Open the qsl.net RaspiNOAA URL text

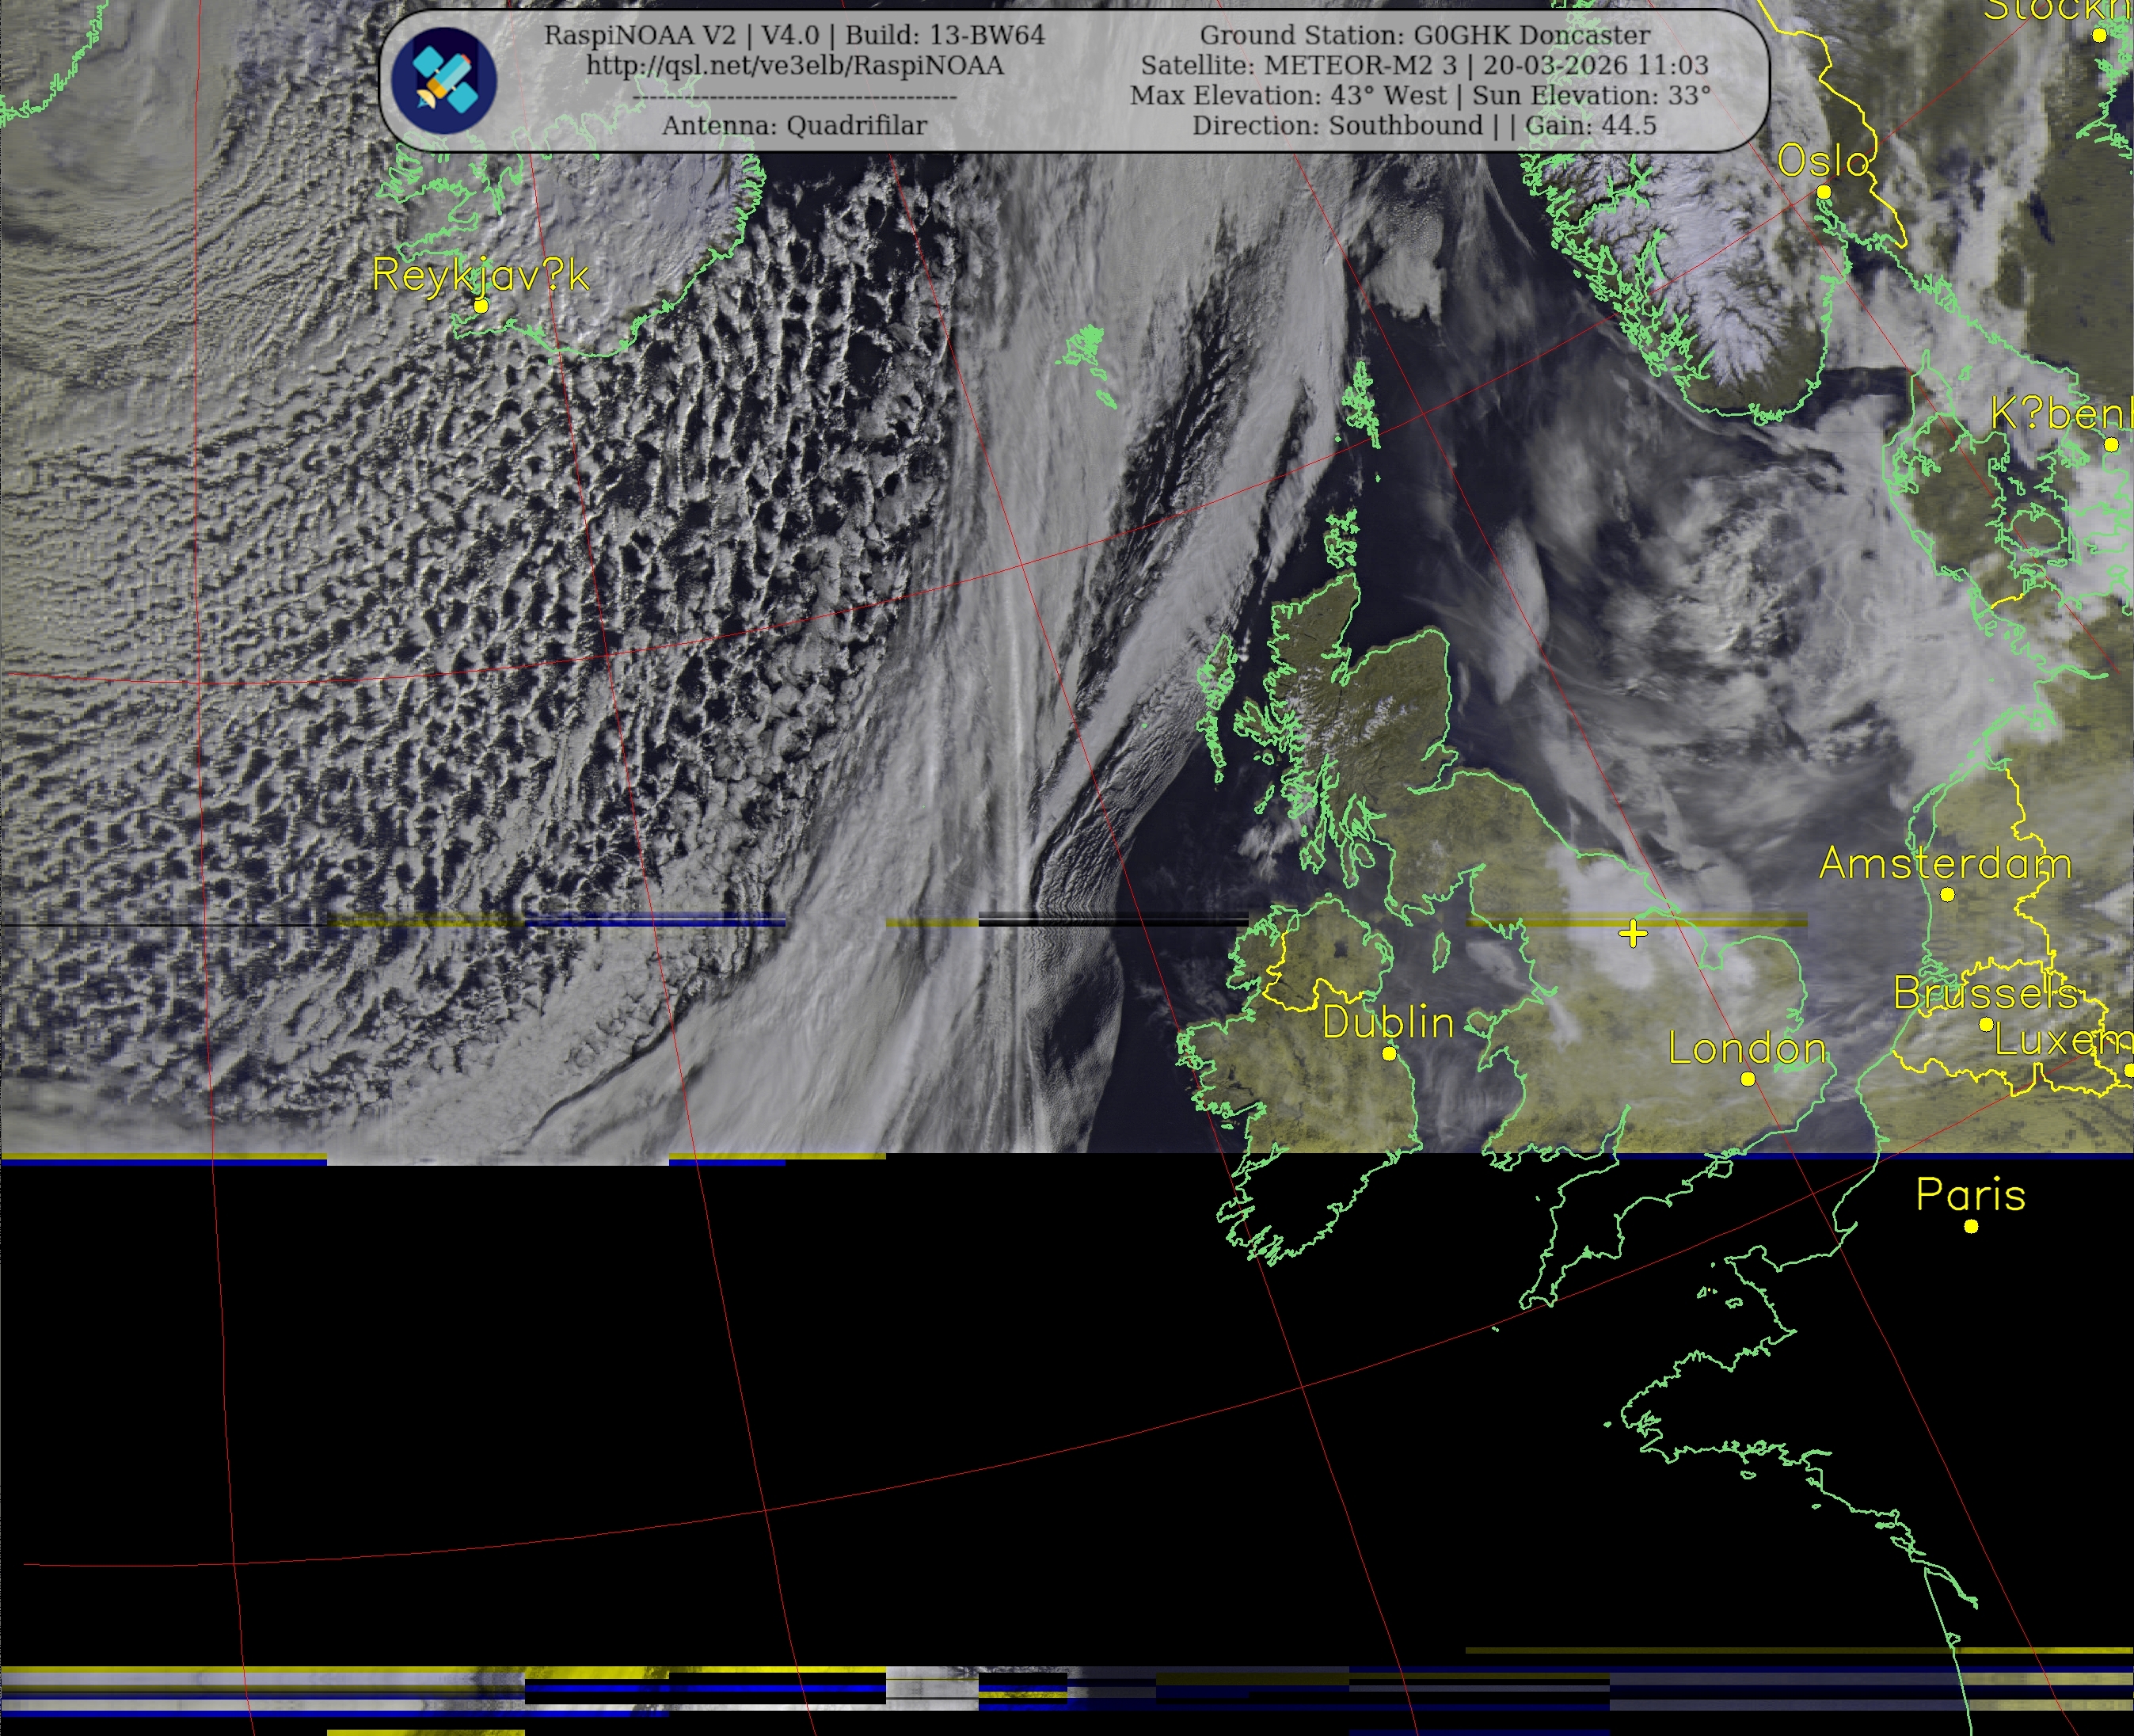[x=794, y=66]
